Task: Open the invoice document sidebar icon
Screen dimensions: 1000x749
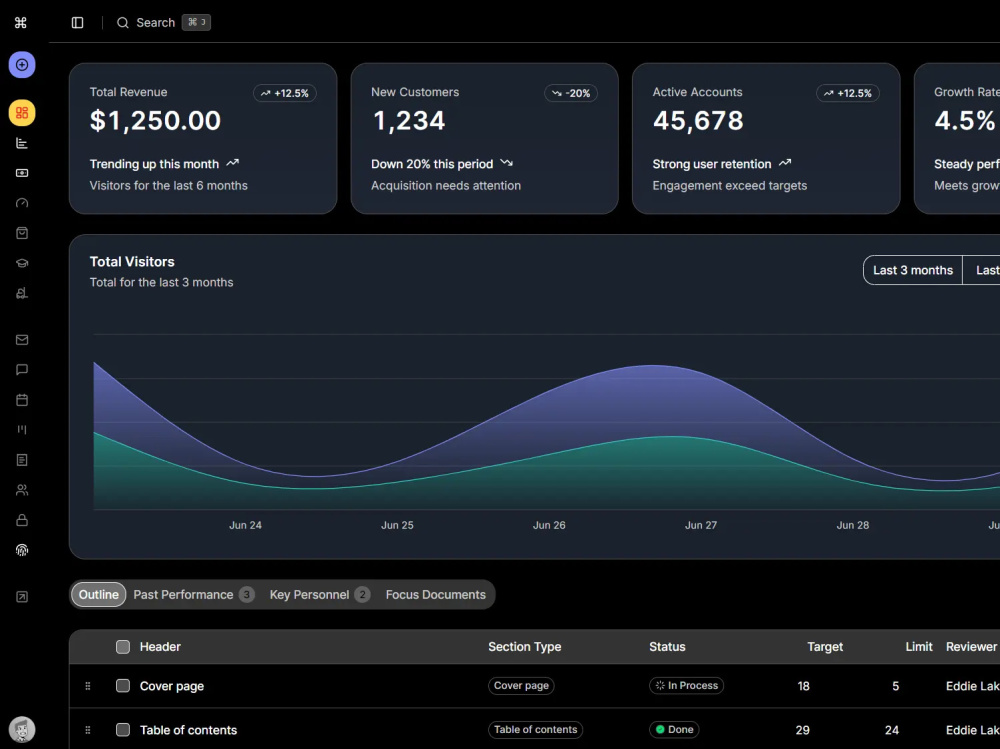Action: pos(22,460)
